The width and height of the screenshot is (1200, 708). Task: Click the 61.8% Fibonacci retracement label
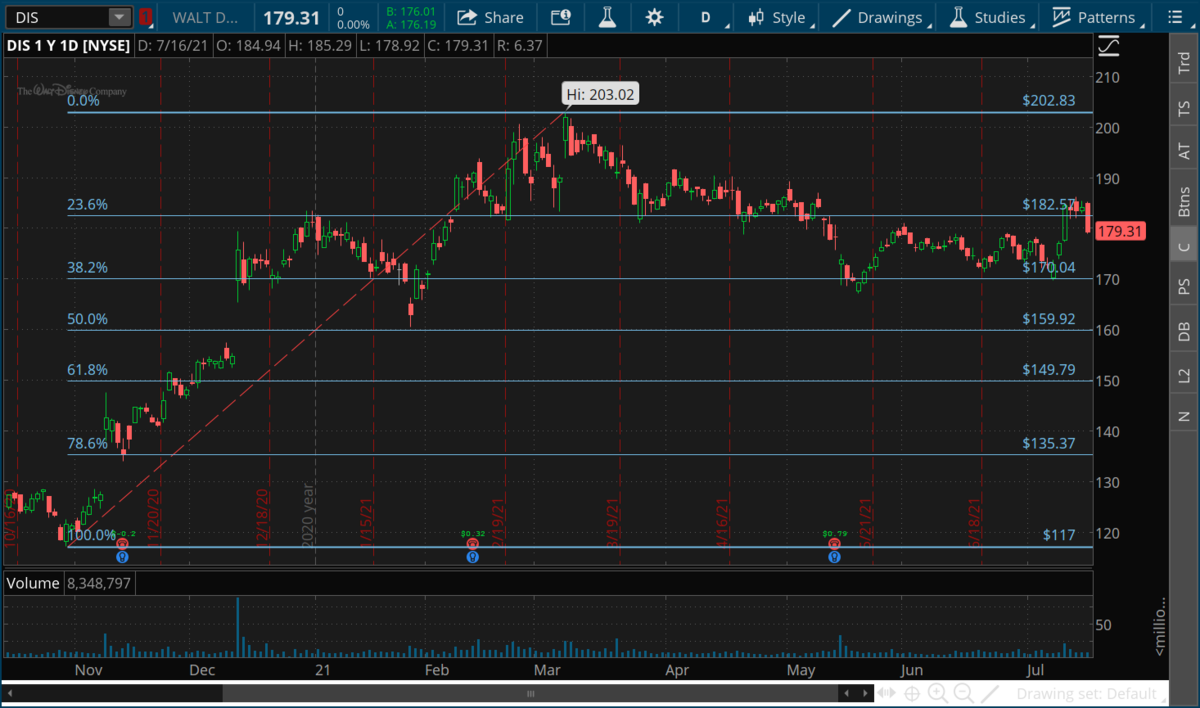pyautogui.click(x=87, y=370)
